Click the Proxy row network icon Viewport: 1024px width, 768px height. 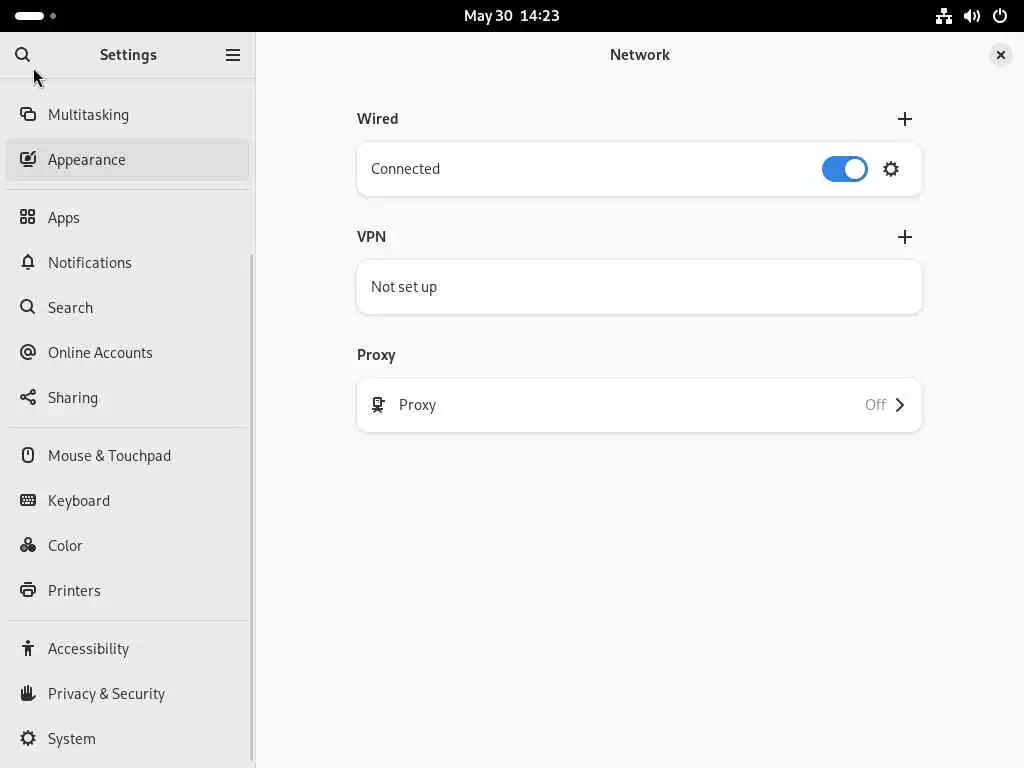pyautogui.click(x=378, y=405)
